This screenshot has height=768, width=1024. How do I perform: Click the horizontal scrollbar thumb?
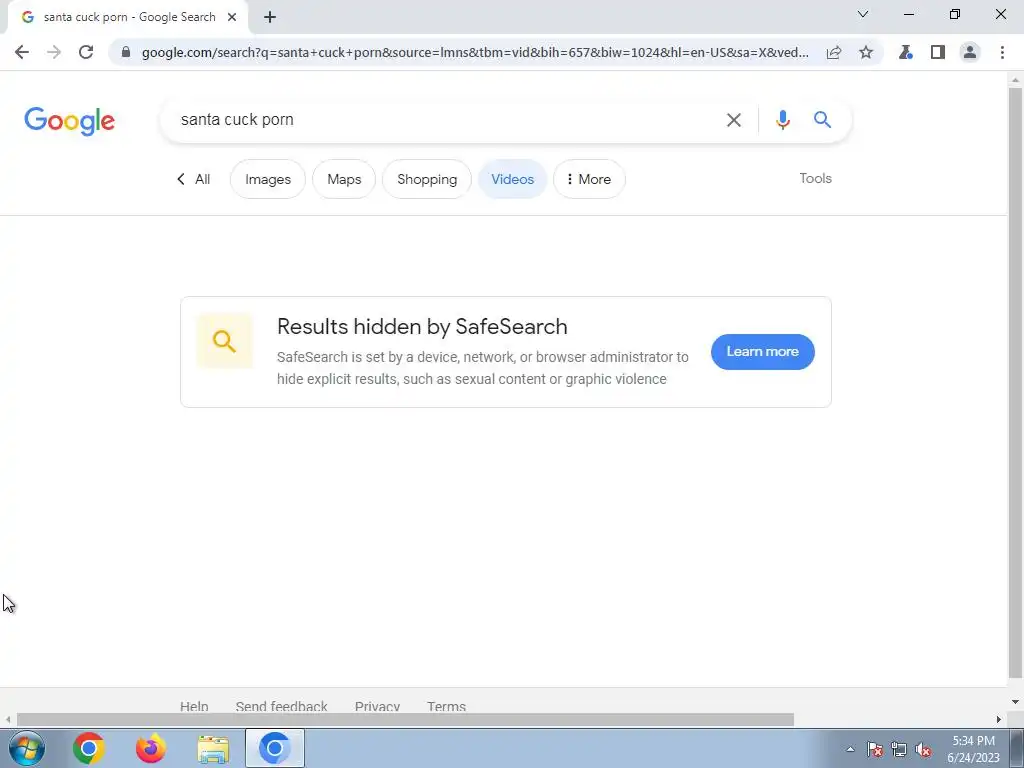(405, 720)
